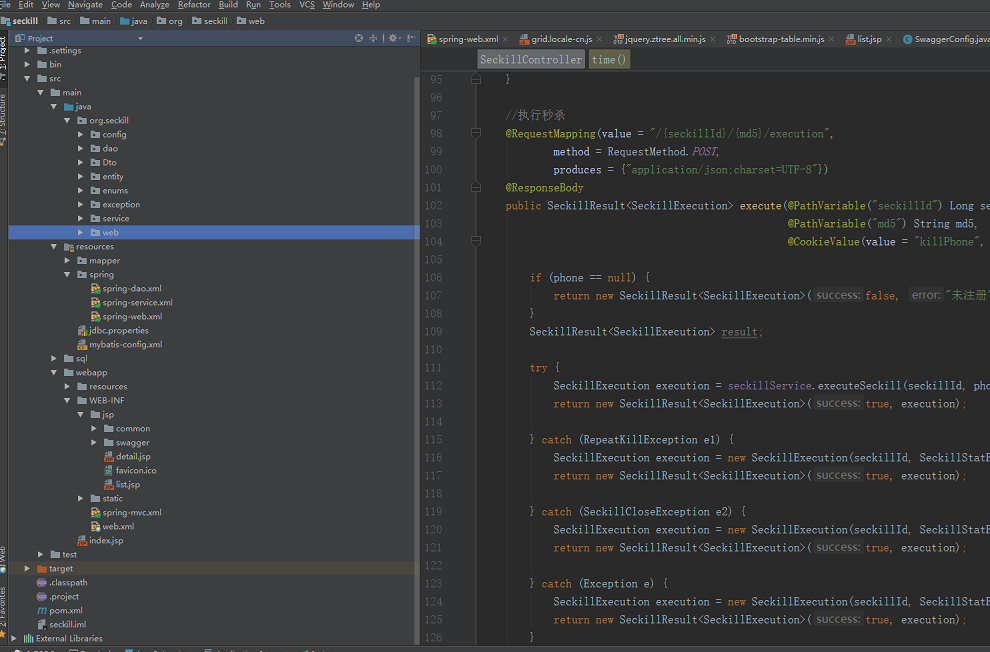Click the Hide Project panel icon
990x652 pixels.
point(410,38)
